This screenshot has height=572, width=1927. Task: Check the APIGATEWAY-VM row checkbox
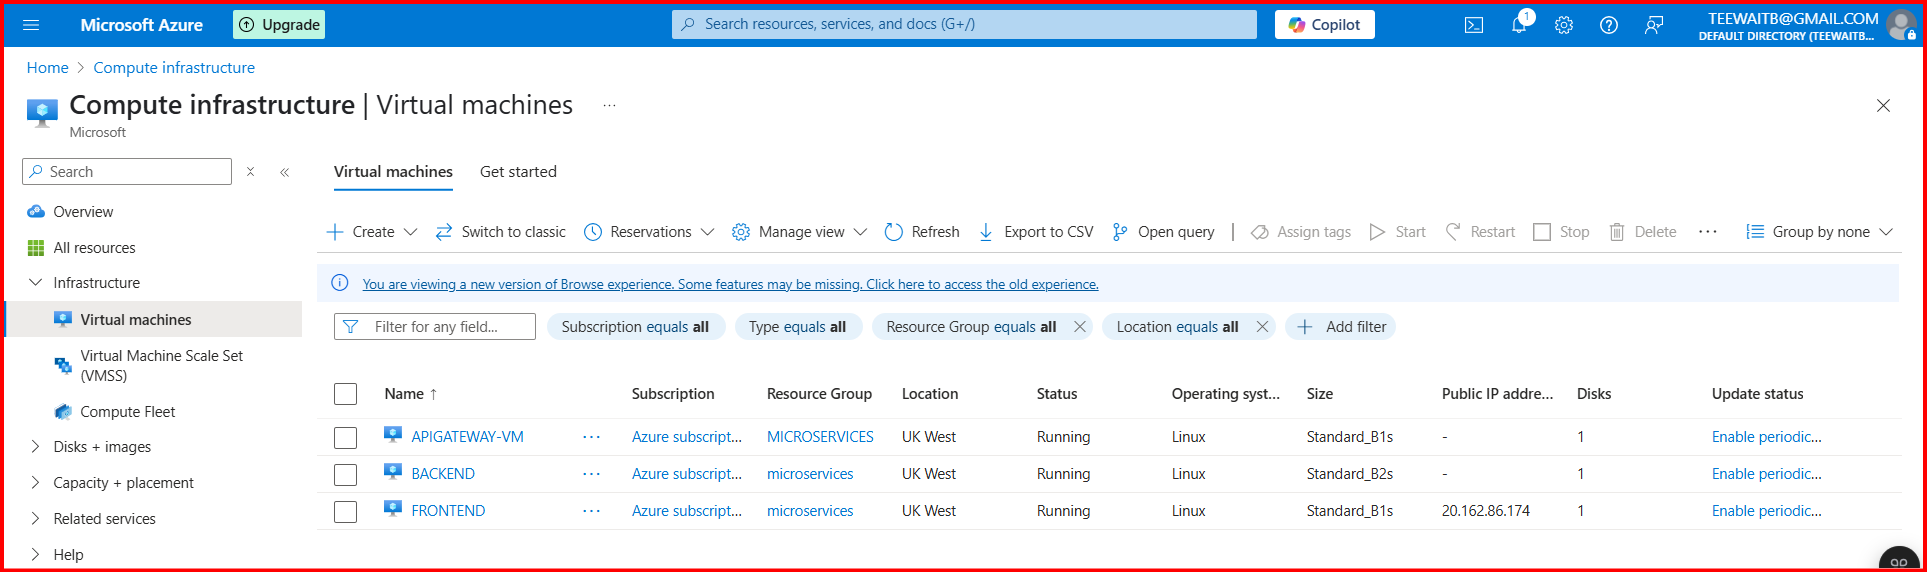pyautogui.click(x=346, y=438)
